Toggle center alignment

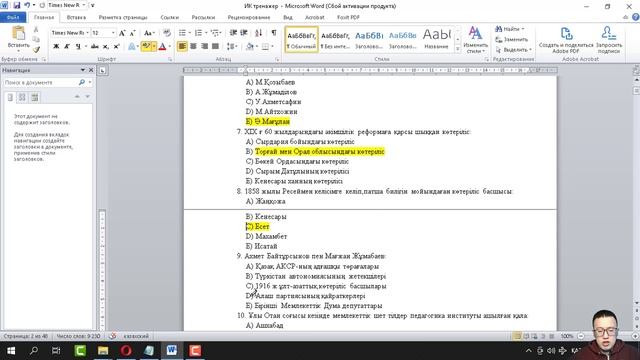click(x=193, y=47)
